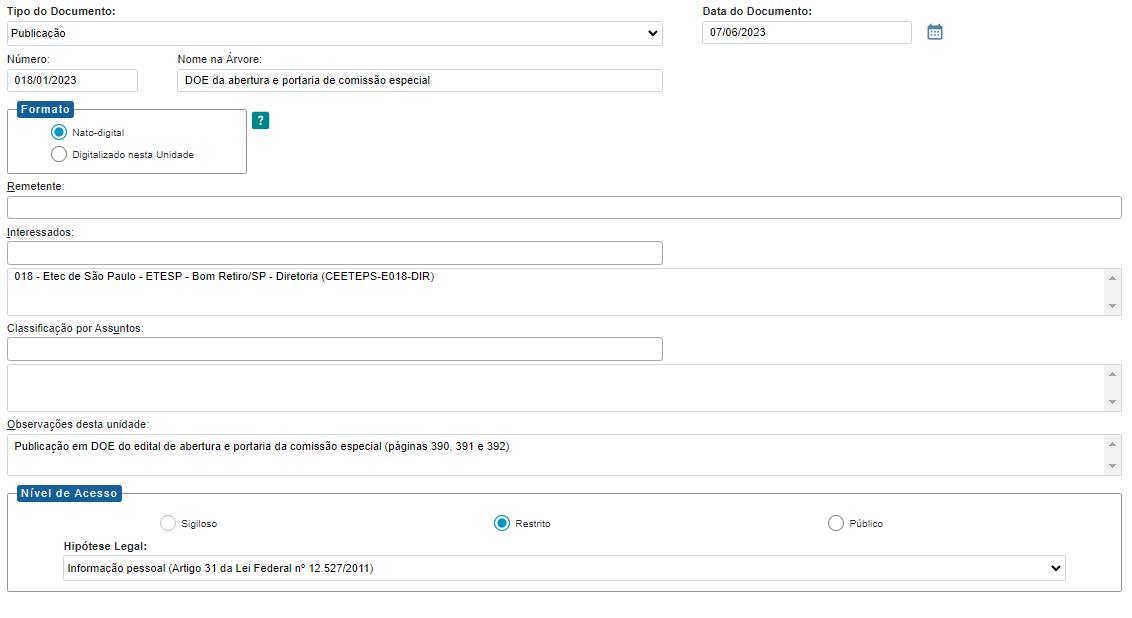Select the Etec de São Paulo interessado entry
The width and height of the screenshot is (1132, 618).
225,276
